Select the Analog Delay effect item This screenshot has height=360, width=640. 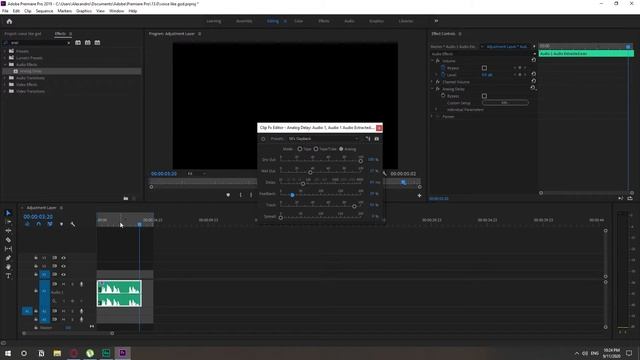[x=72, y=71]
